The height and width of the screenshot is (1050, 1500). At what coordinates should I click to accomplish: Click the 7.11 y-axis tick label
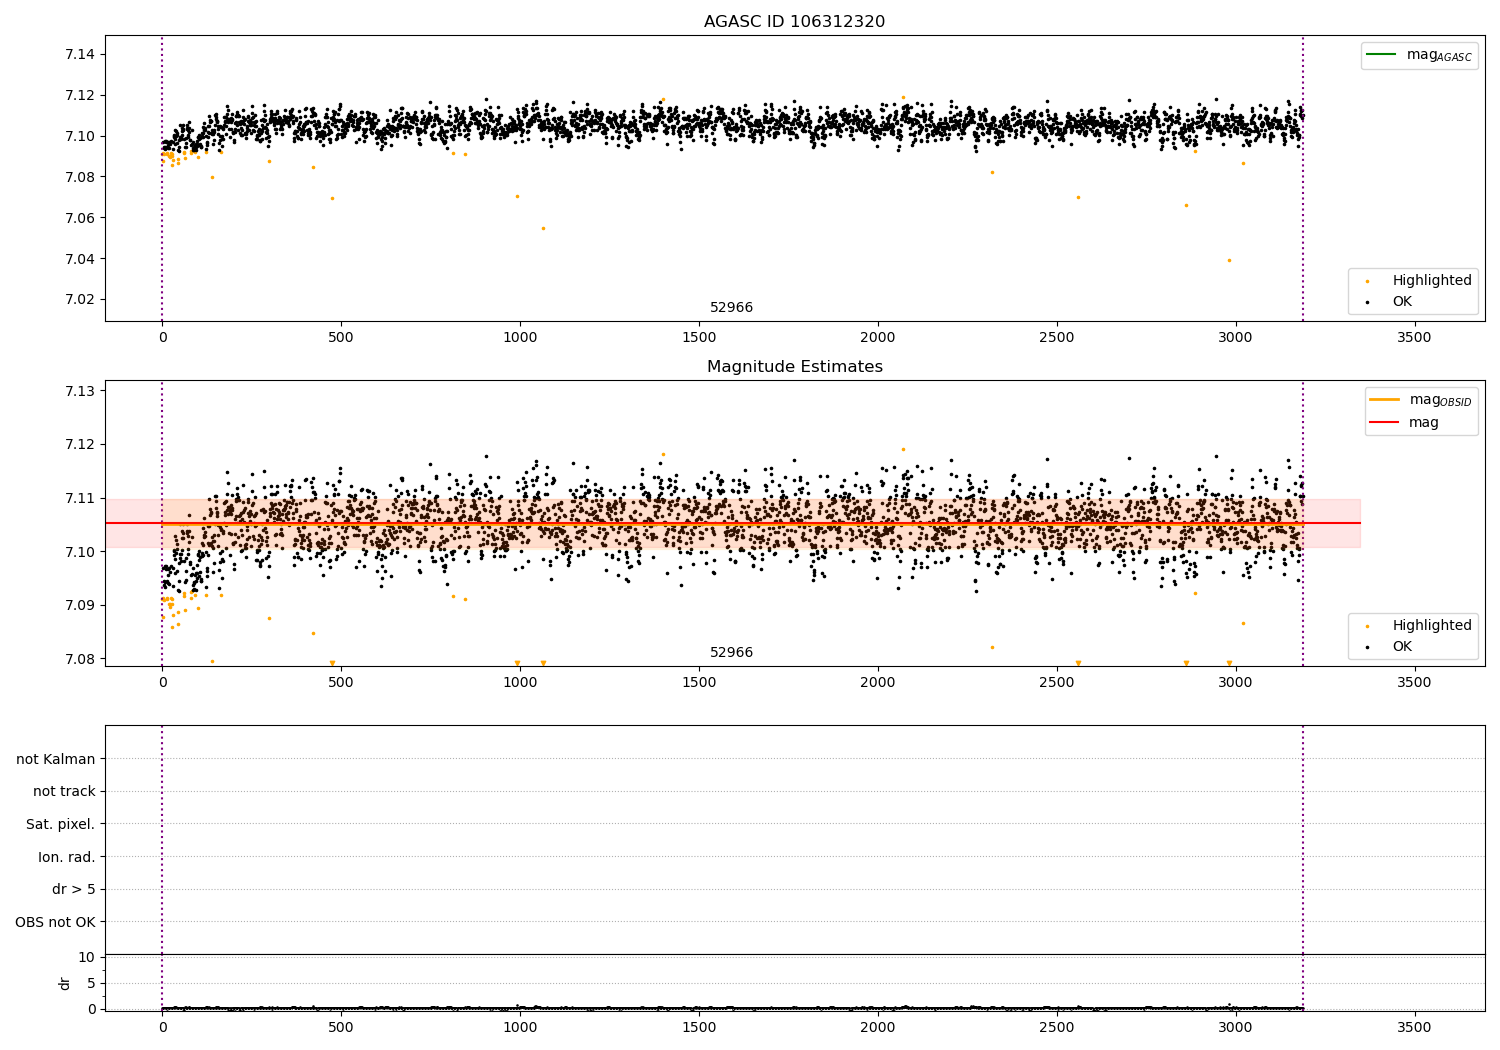tap(79, 498)
